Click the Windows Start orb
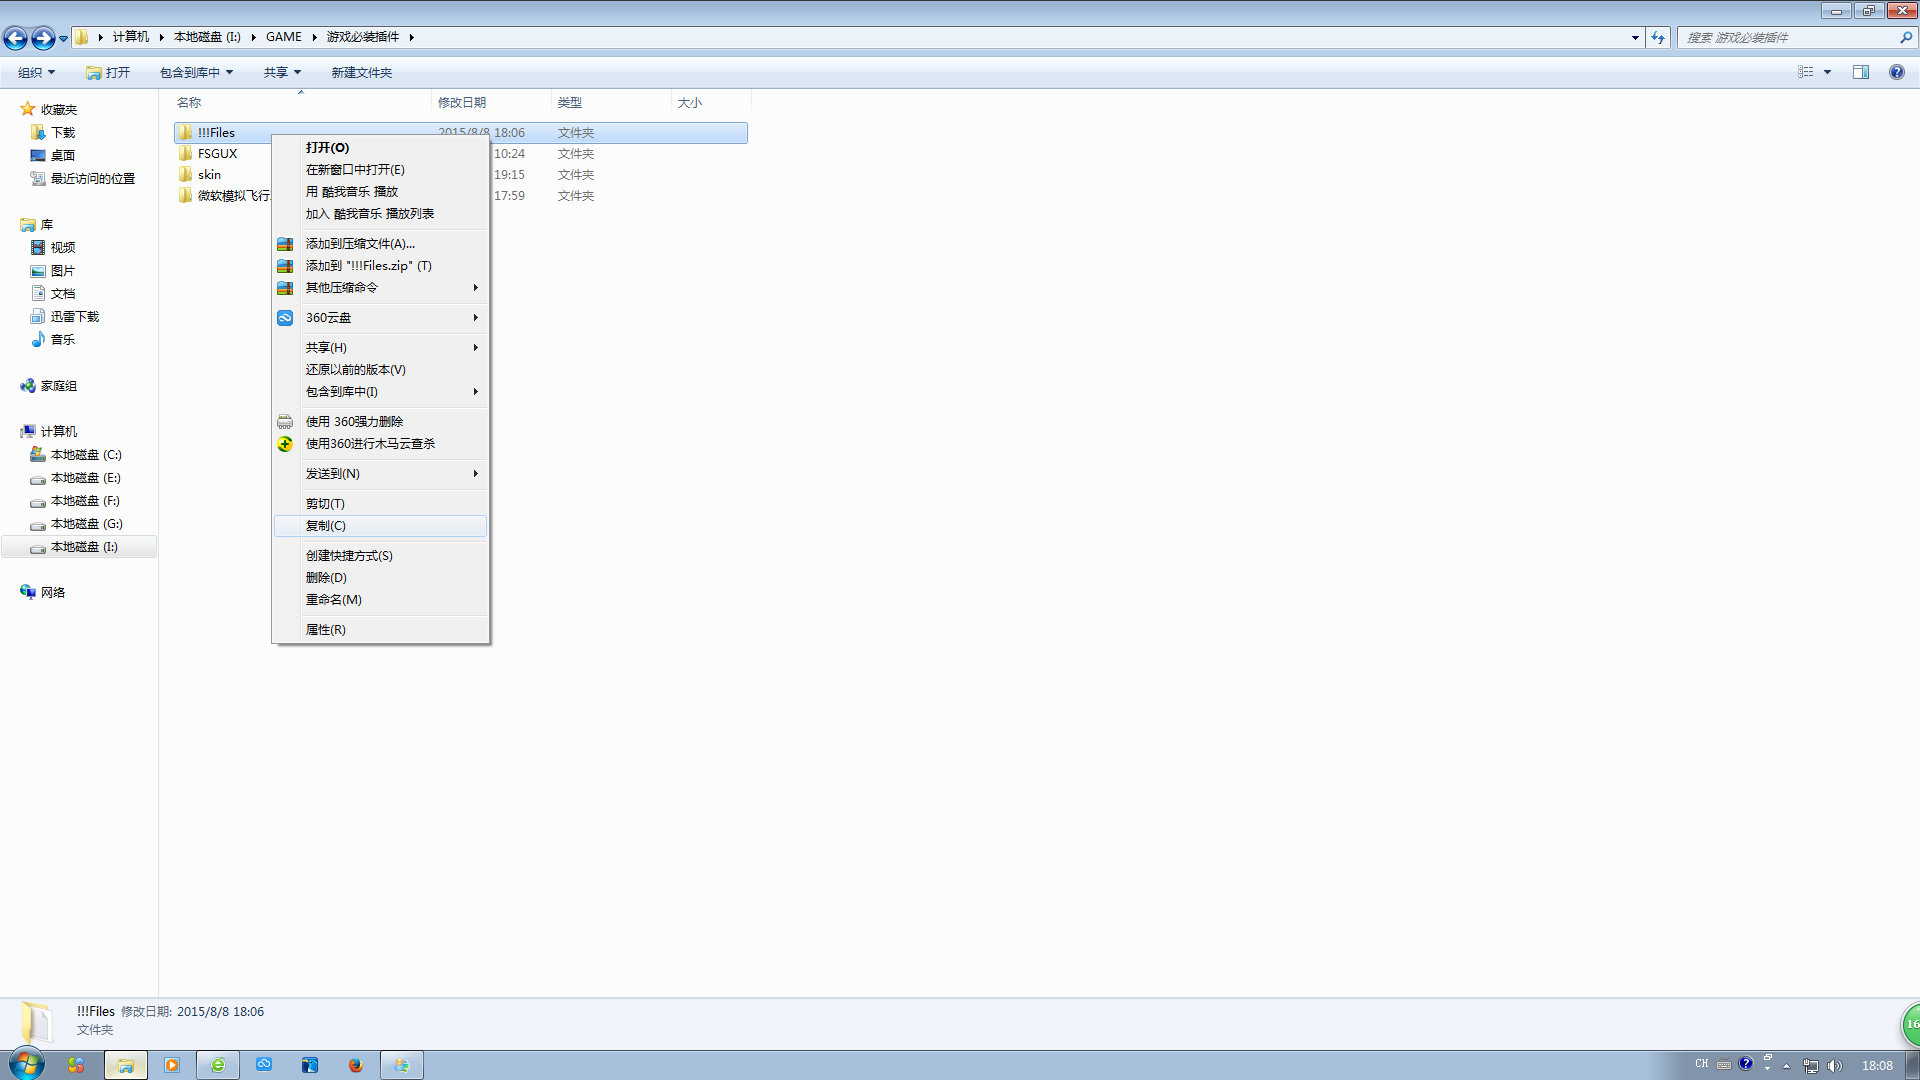This screenshot has height=1080, width=1920. pos(27,1064)
